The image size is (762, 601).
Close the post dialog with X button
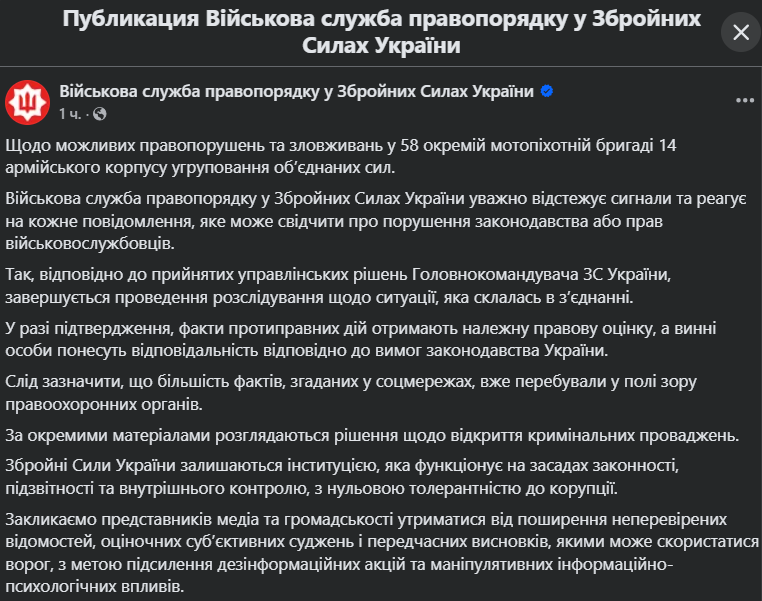tap(740, 33)
